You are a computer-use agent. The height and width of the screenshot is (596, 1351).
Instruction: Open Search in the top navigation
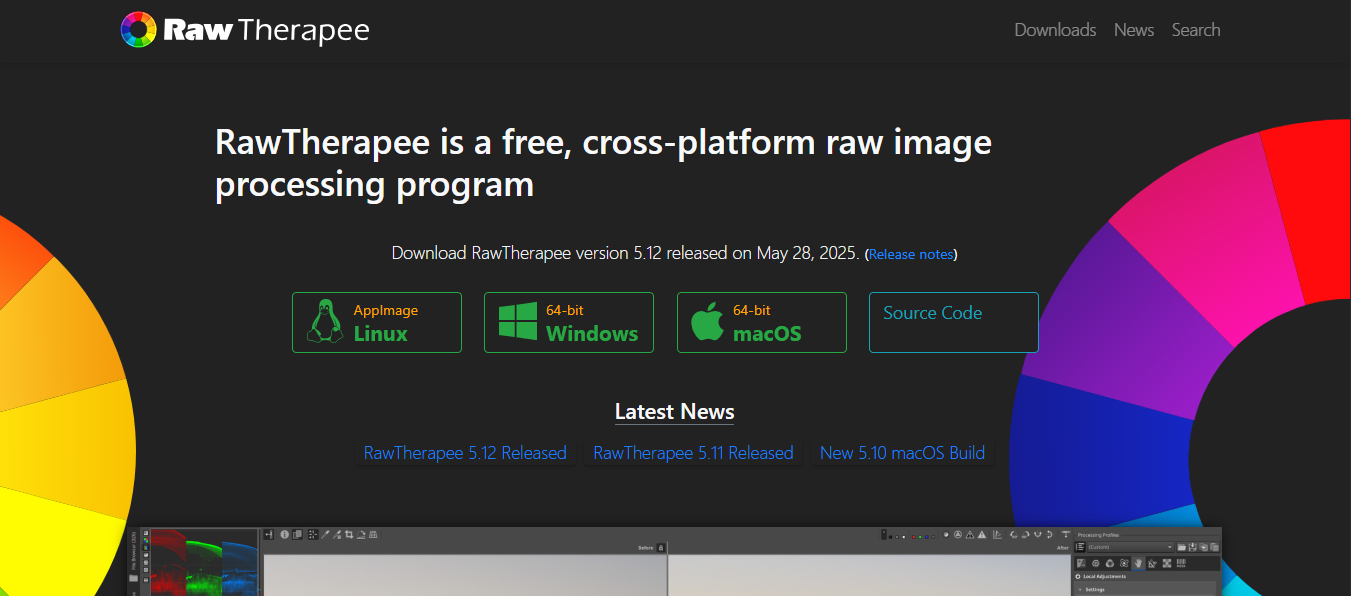1196,30
